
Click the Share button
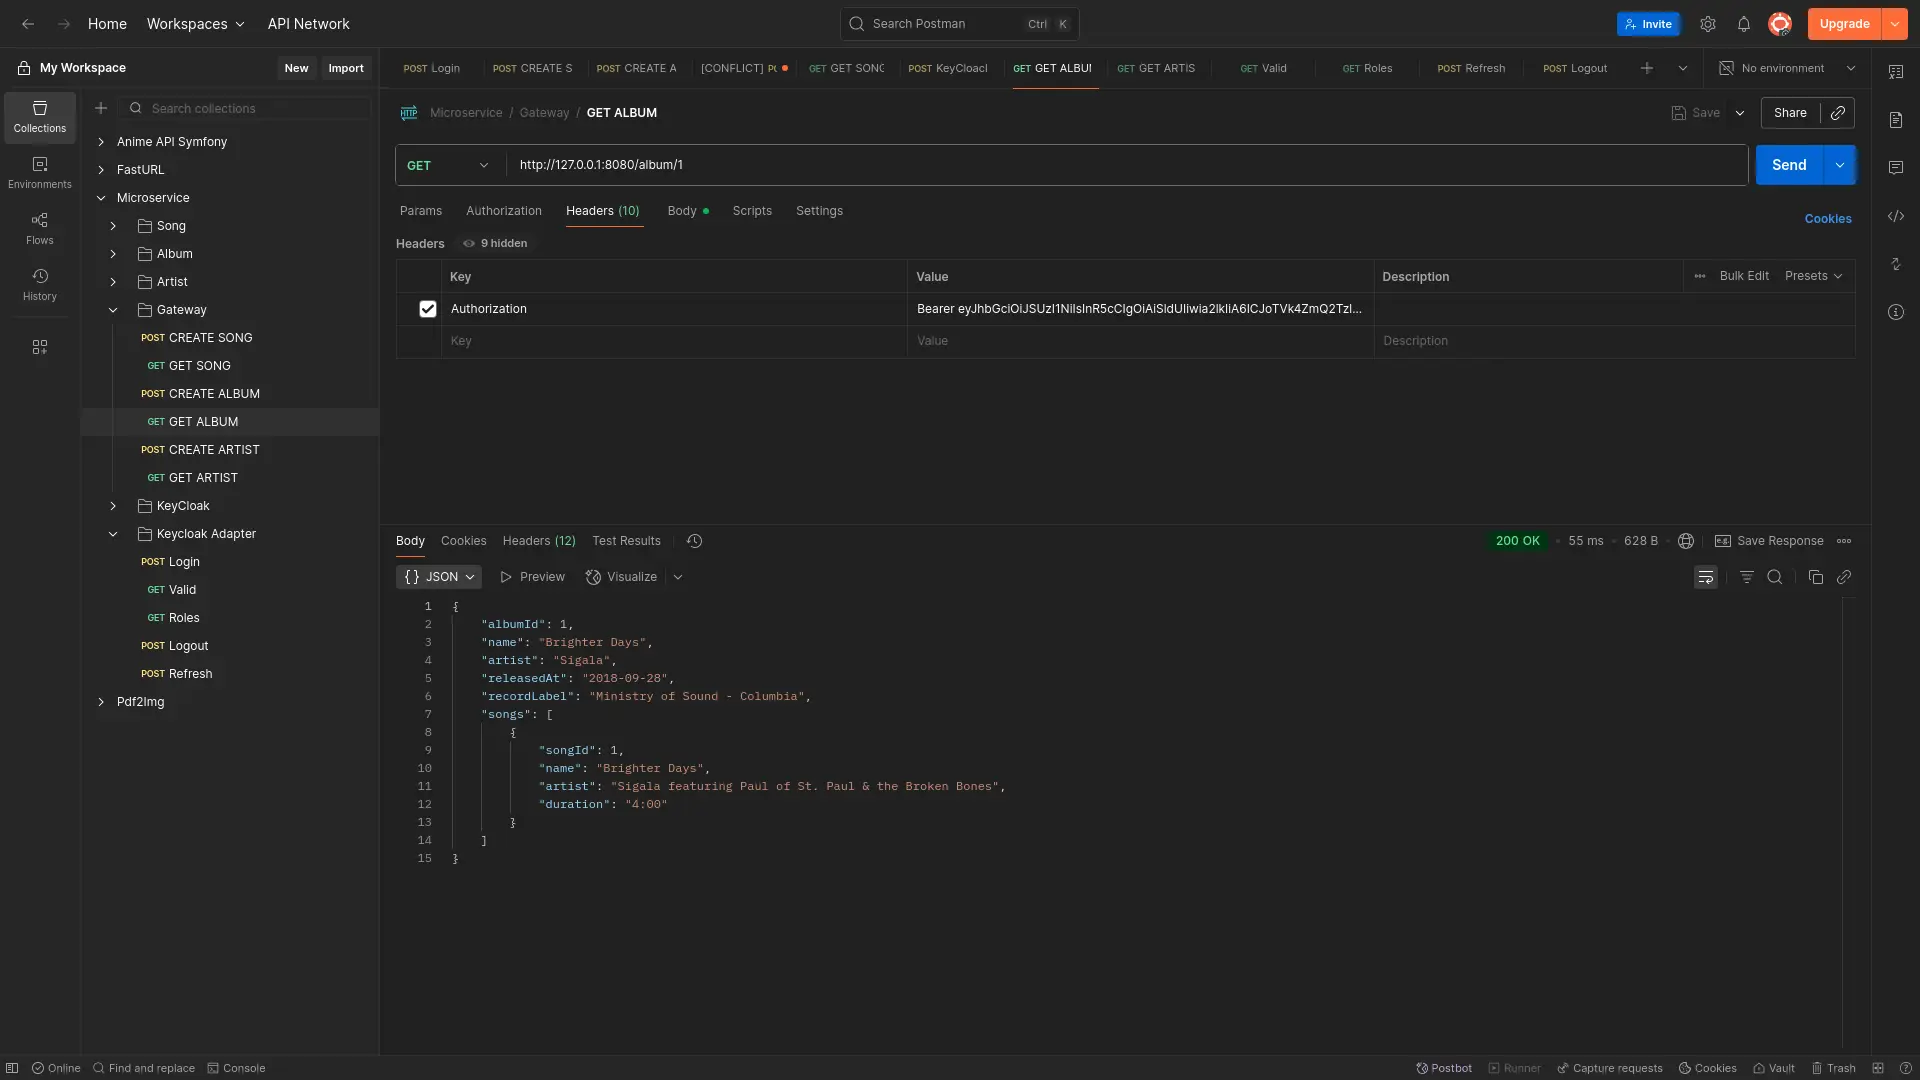tap(1790, 113)
